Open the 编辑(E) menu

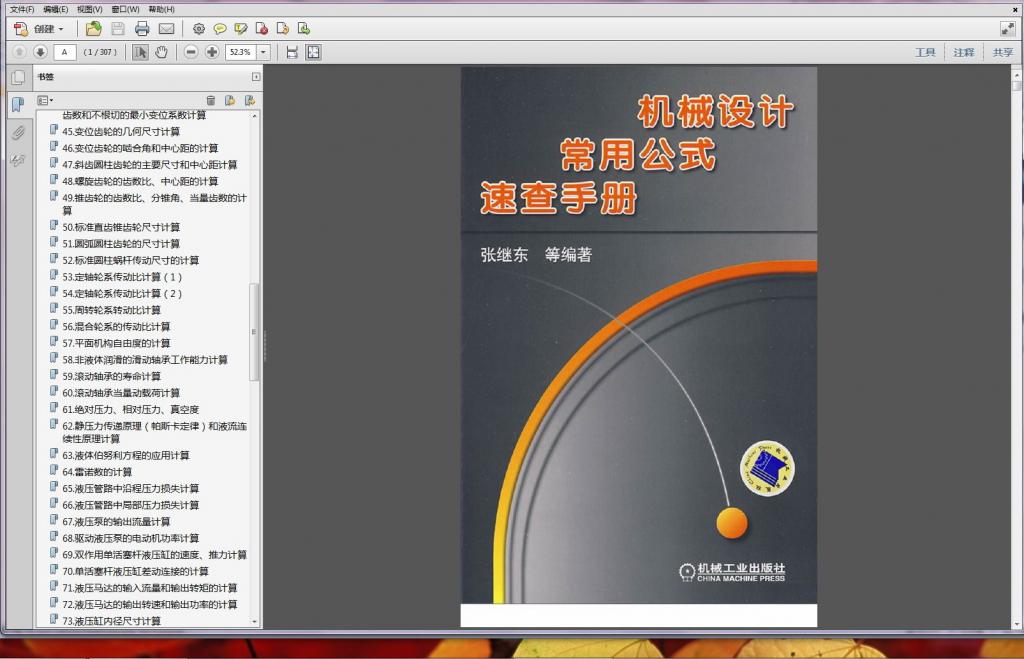pyautogui.click(x=56, y=9)
